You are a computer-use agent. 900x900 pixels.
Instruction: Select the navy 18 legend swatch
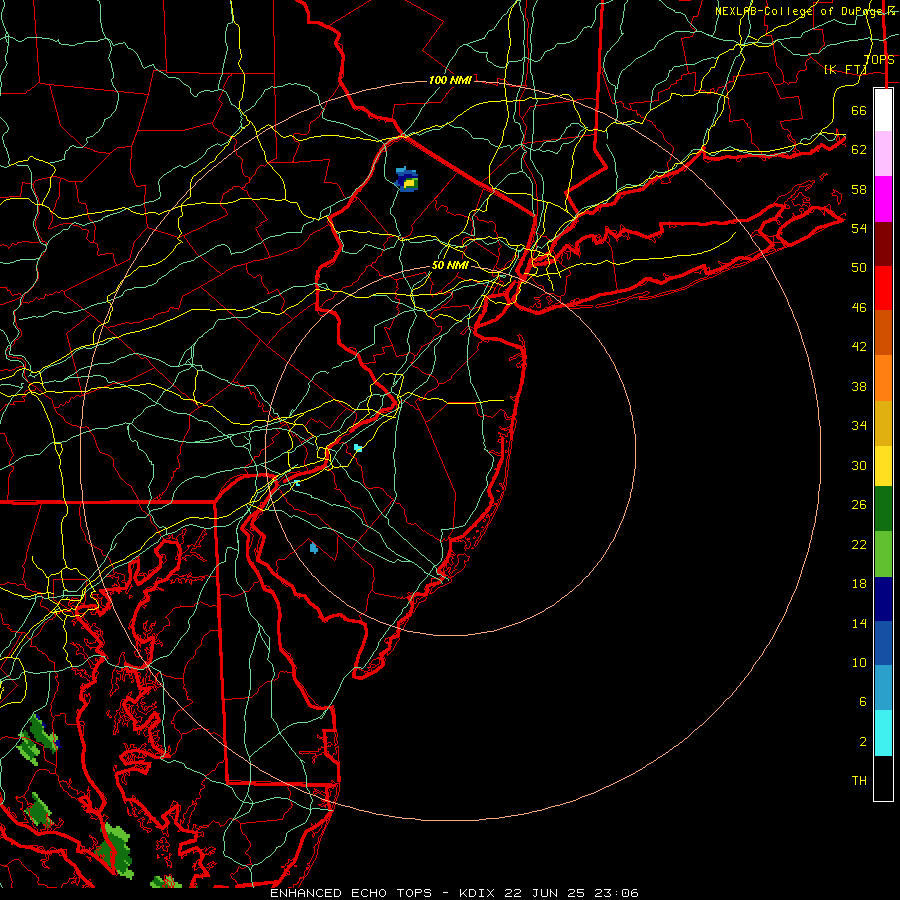pyautogui.click(x=883, y=599)
